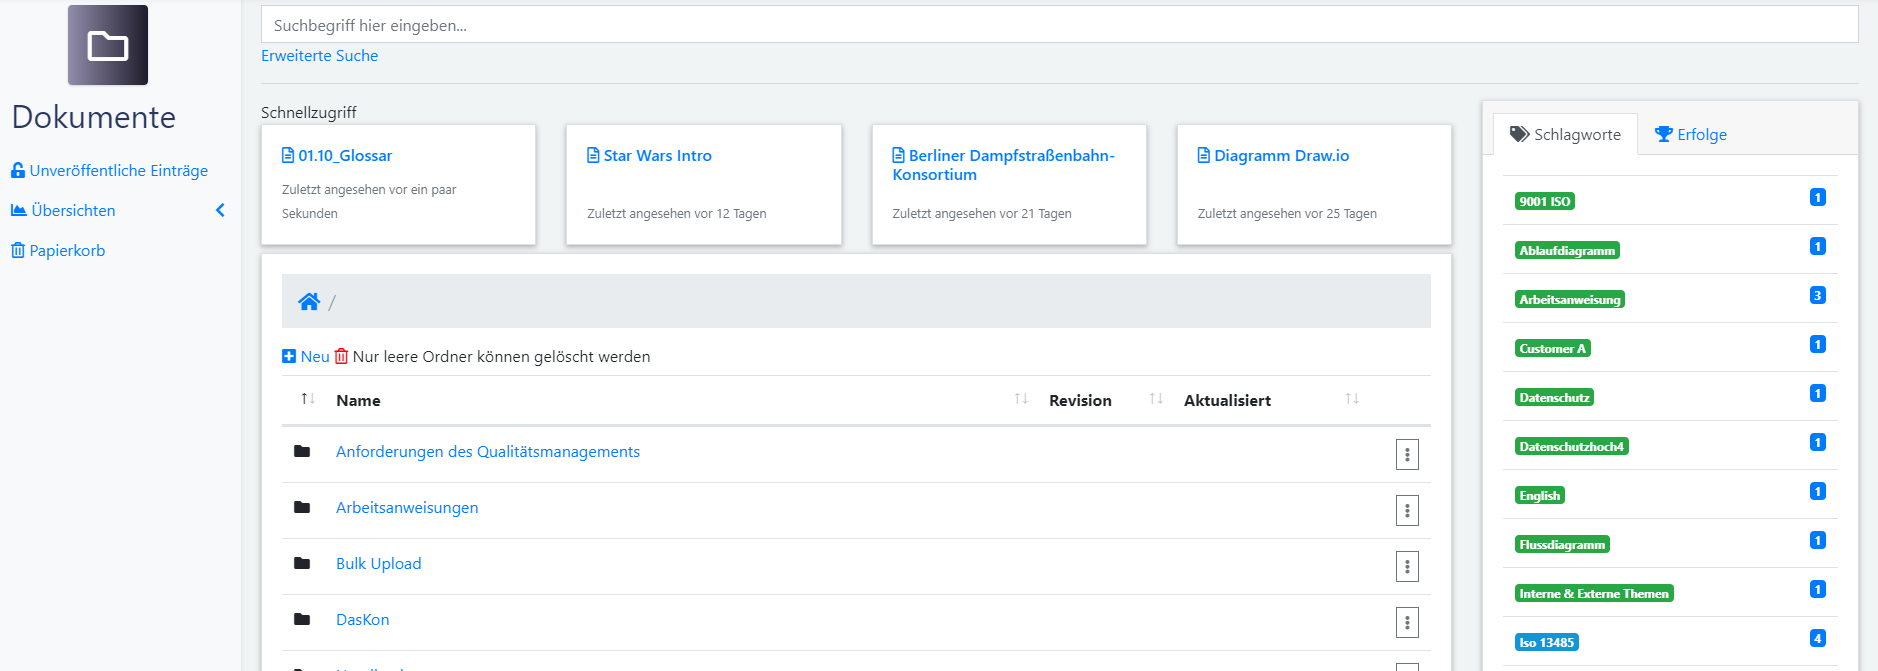Select the Flussdiagramm tag
This screenshot has width=1878, height=671.
tap(1562, 544)
